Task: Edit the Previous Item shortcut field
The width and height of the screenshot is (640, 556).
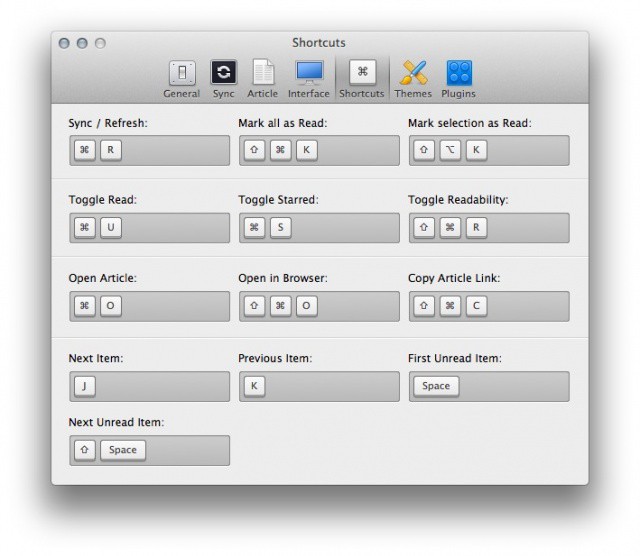Action: coord(319,386)
